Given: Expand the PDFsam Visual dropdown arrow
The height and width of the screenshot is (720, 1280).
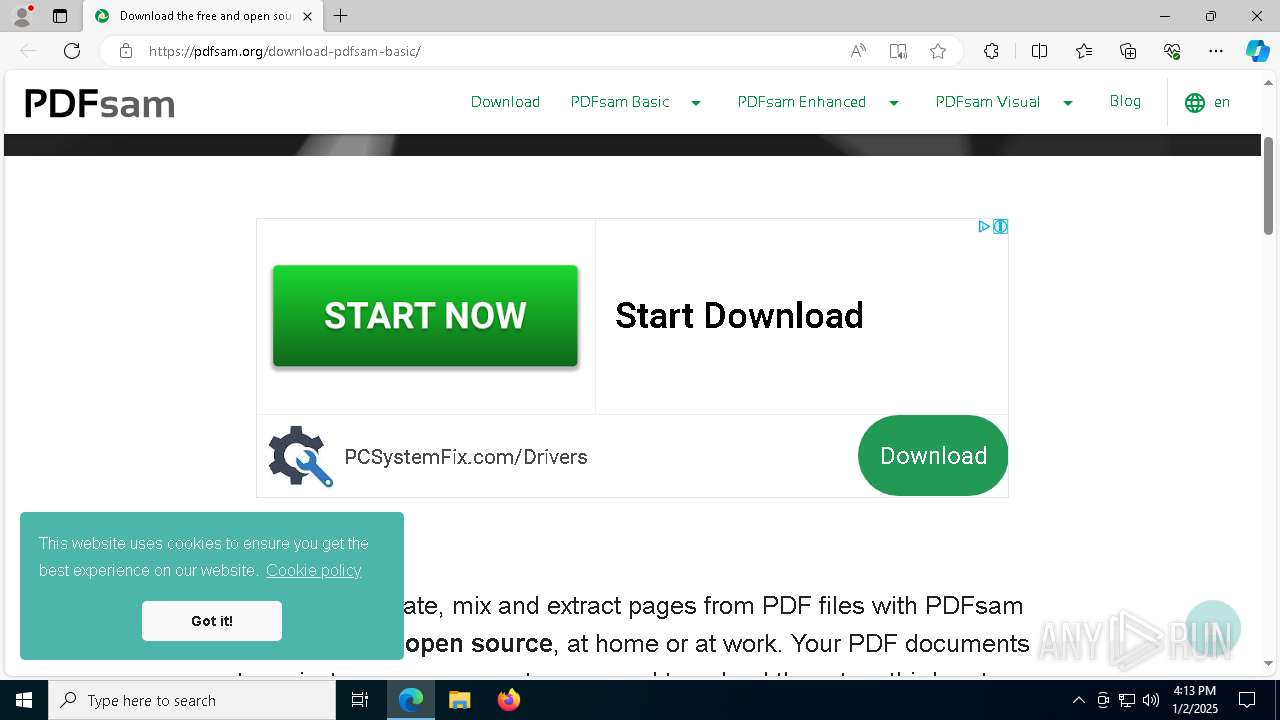Looking at the screenshot, I should click(x=1068, y=103).
